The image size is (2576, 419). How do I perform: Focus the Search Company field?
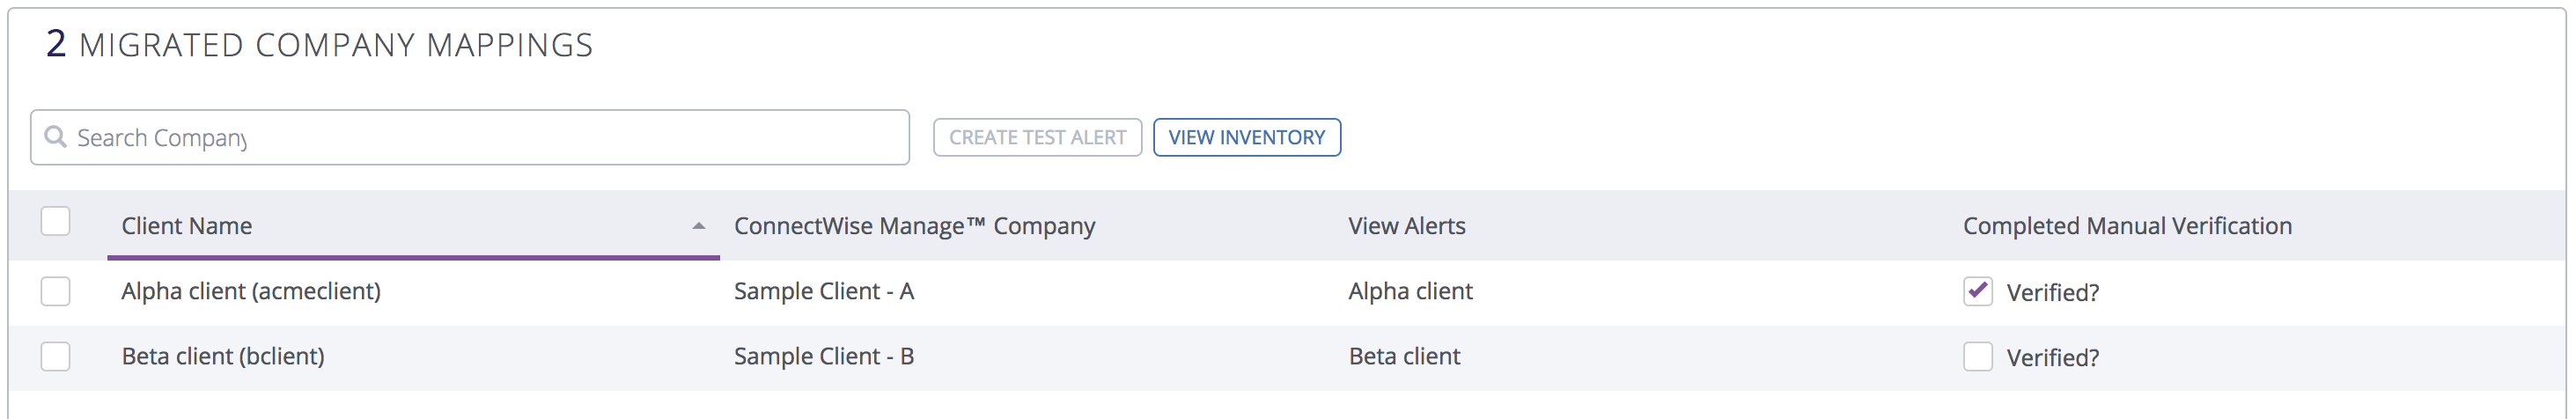(x=470, y=137)
